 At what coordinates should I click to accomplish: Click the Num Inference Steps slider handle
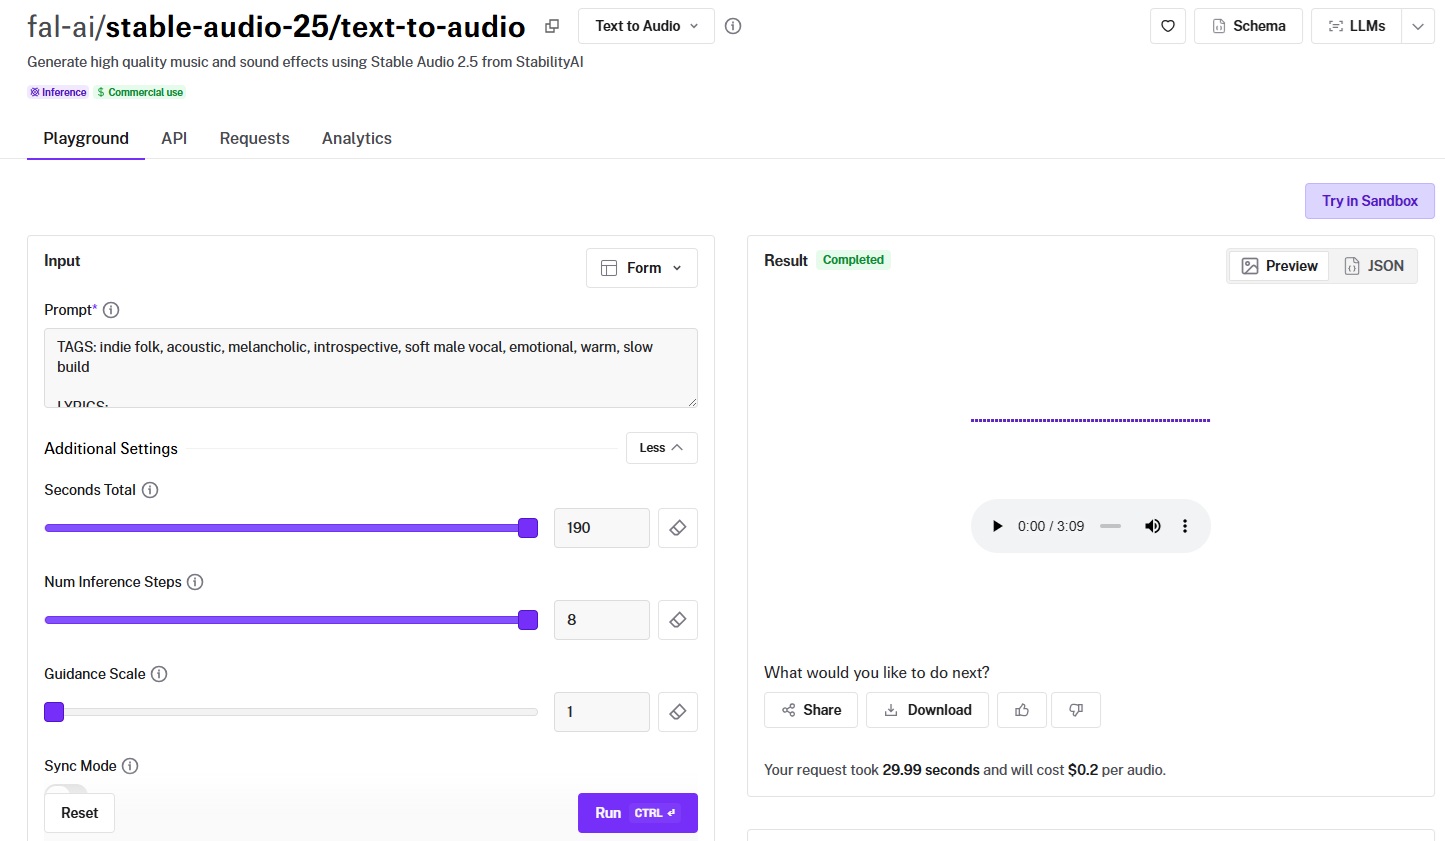click(x=528, y=620)
